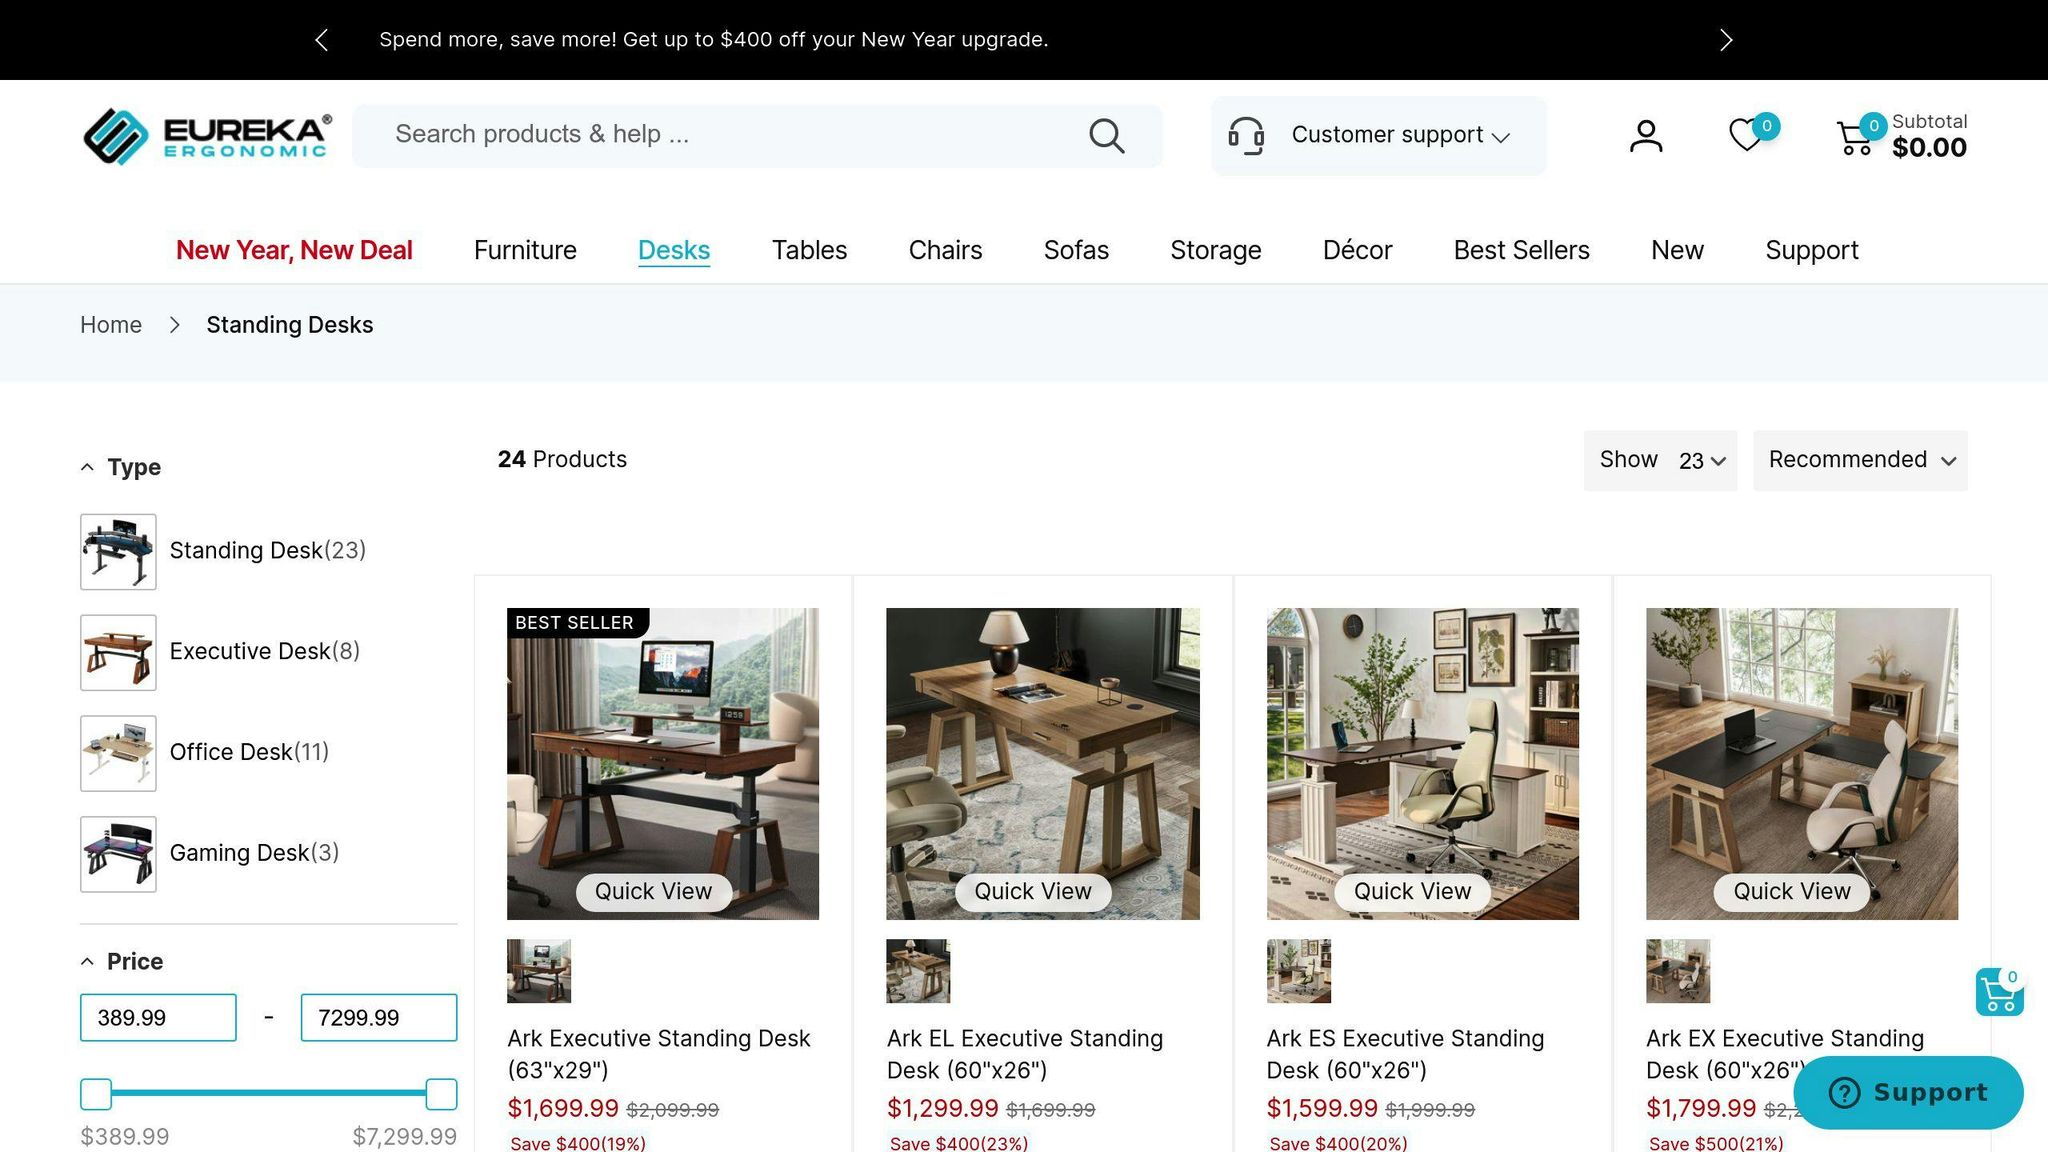Click the minimum price input field
The image size is (2048, 1152).
pyautogui.click(x=158, y=1017)
